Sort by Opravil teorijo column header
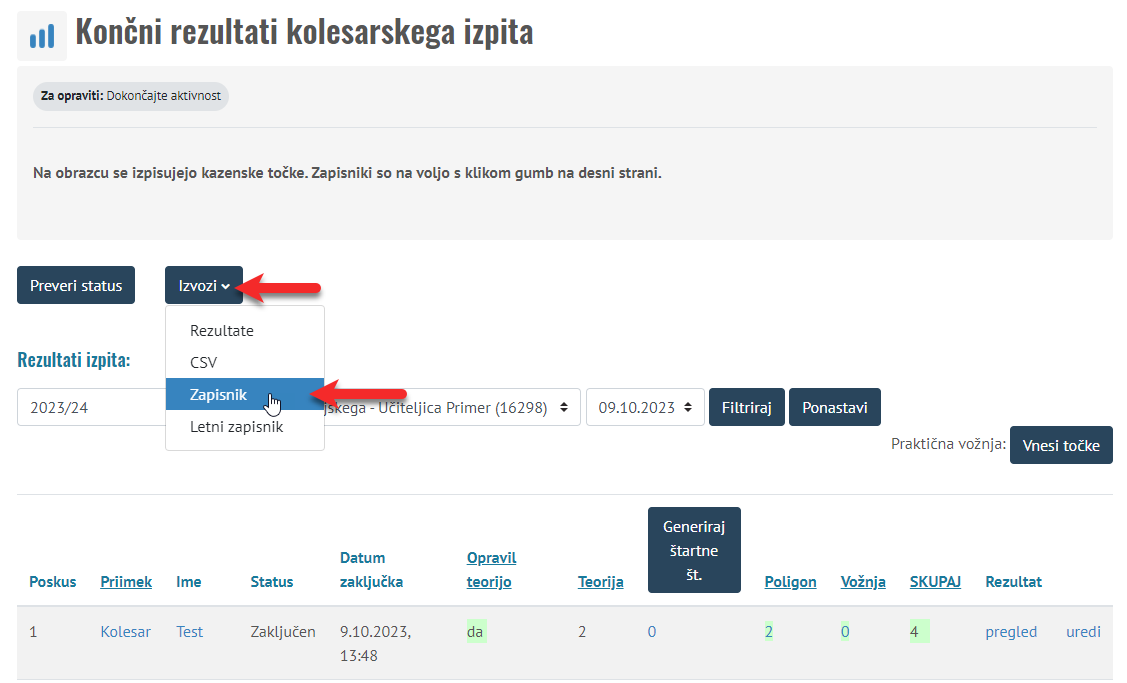 point(491,569)
